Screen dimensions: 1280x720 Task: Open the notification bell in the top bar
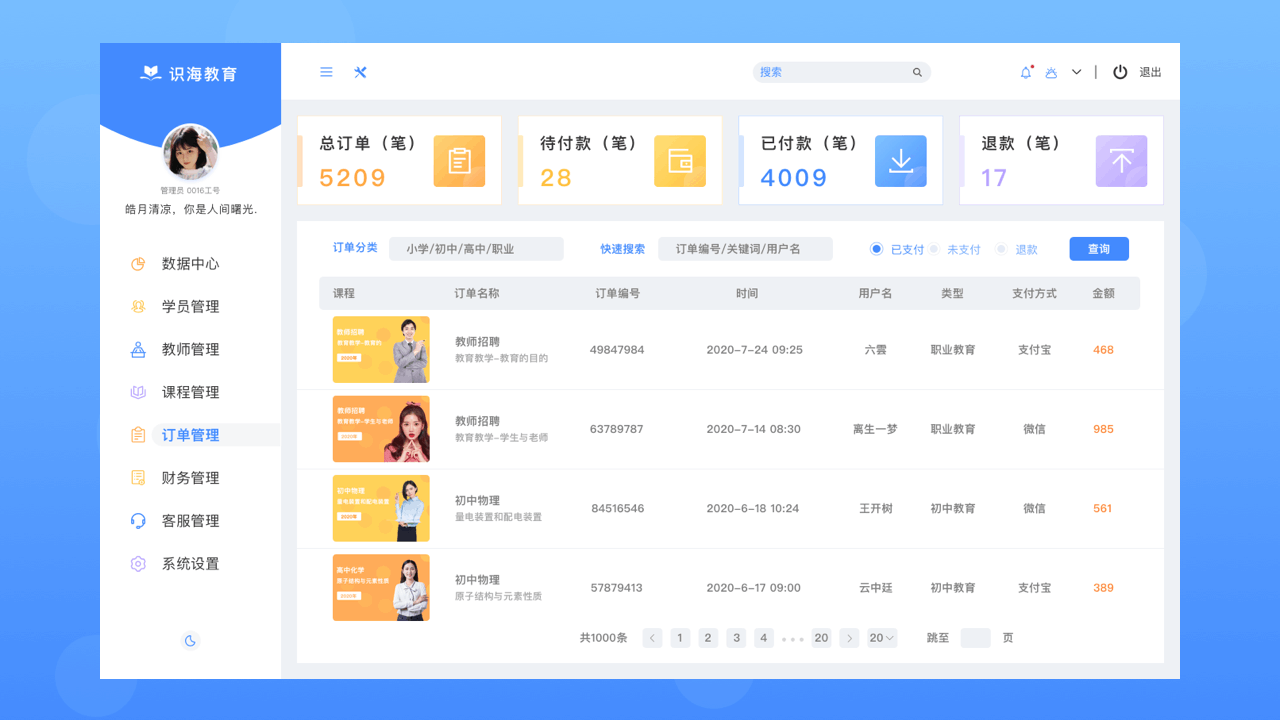point(1024,70)
